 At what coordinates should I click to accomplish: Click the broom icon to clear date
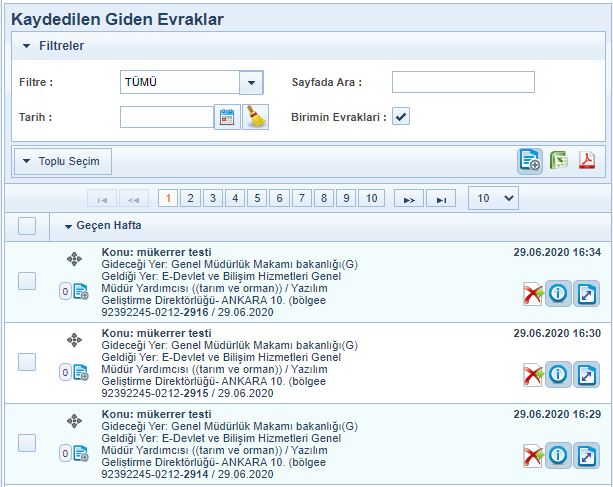pos(256,117)
